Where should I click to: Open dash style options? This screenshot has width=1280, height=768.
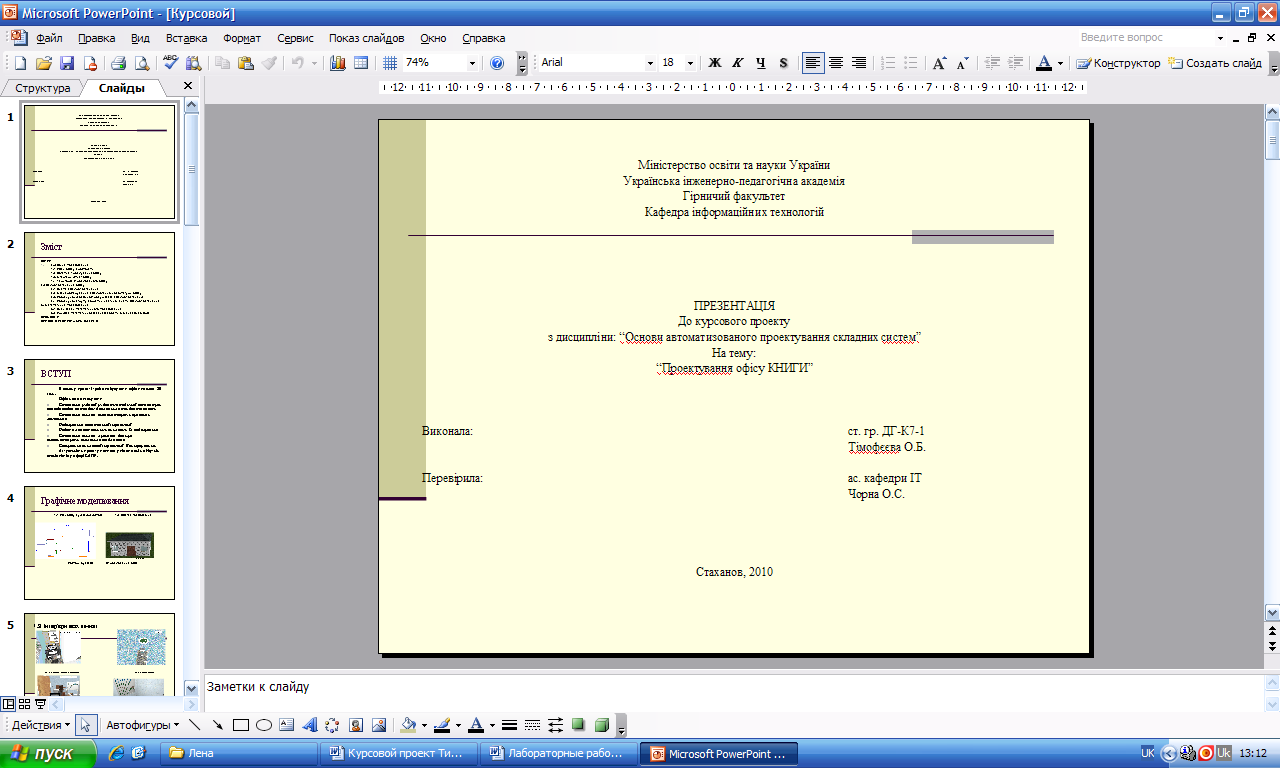tap(531, 725)
